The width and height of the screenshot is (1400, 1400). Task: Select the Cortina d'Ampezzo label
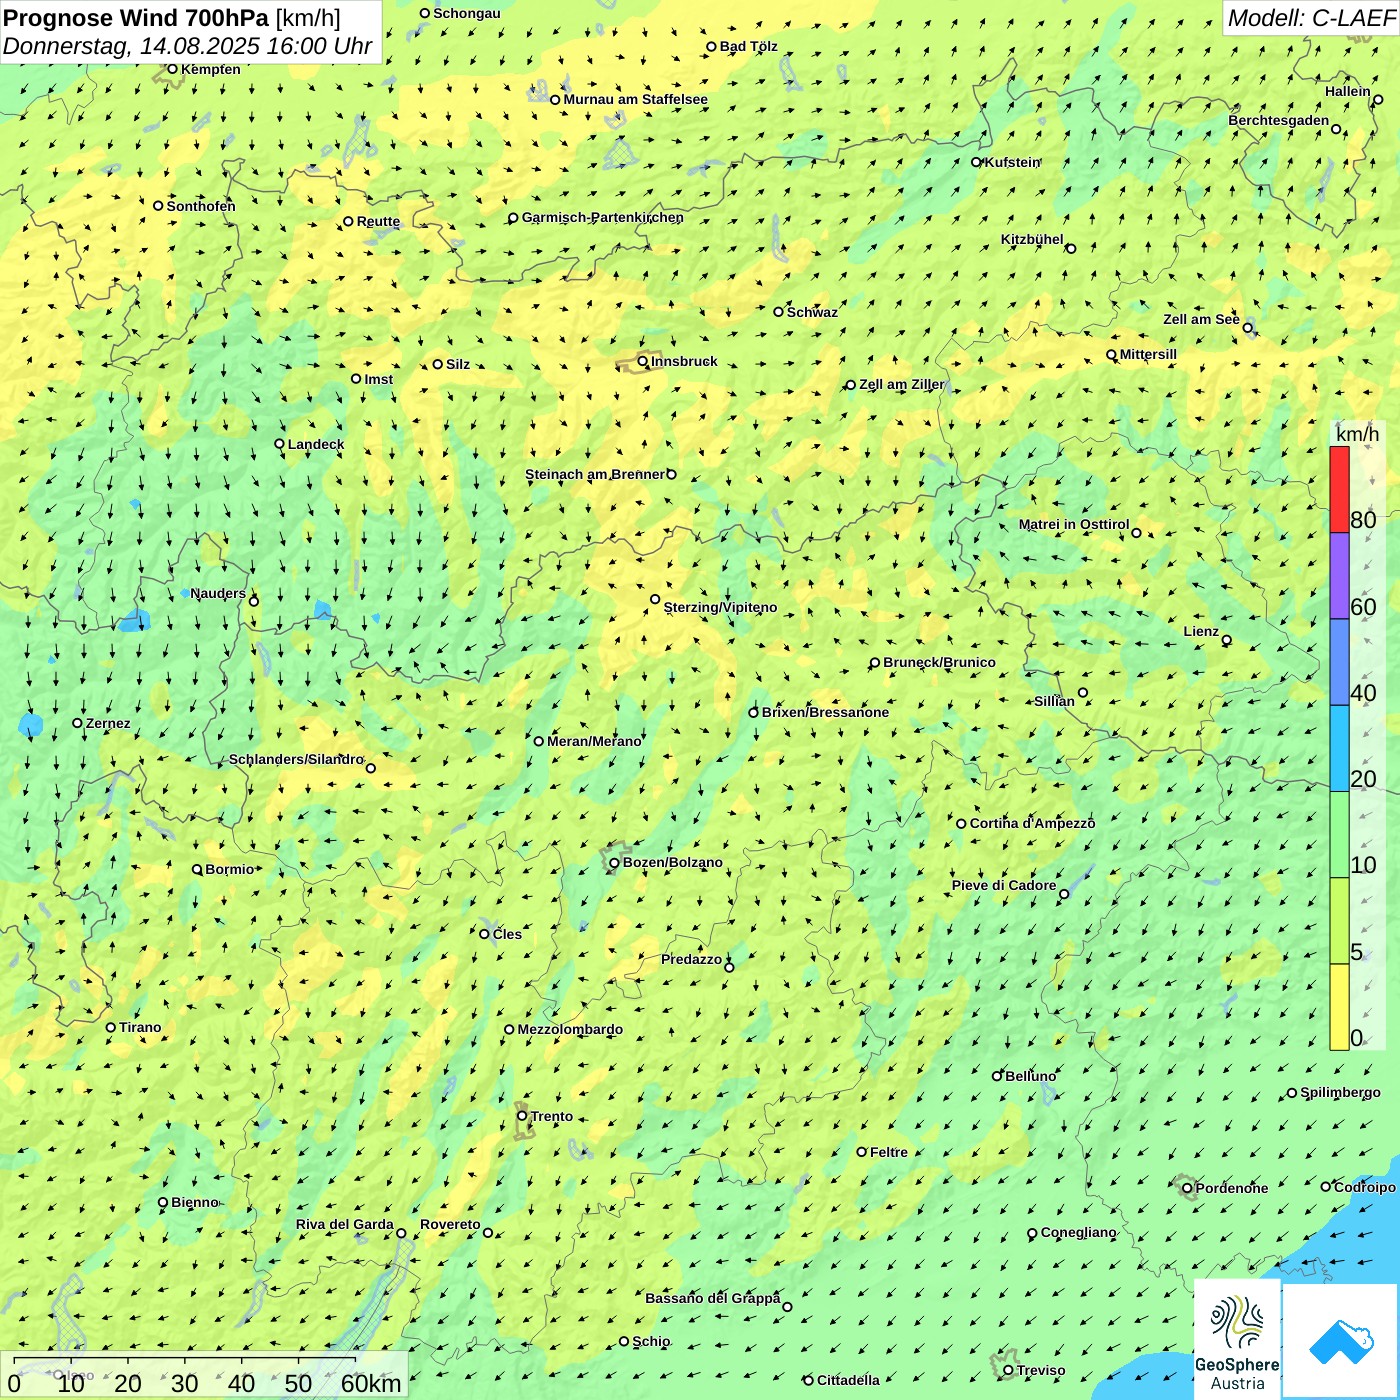click(x=1032, y=823)
